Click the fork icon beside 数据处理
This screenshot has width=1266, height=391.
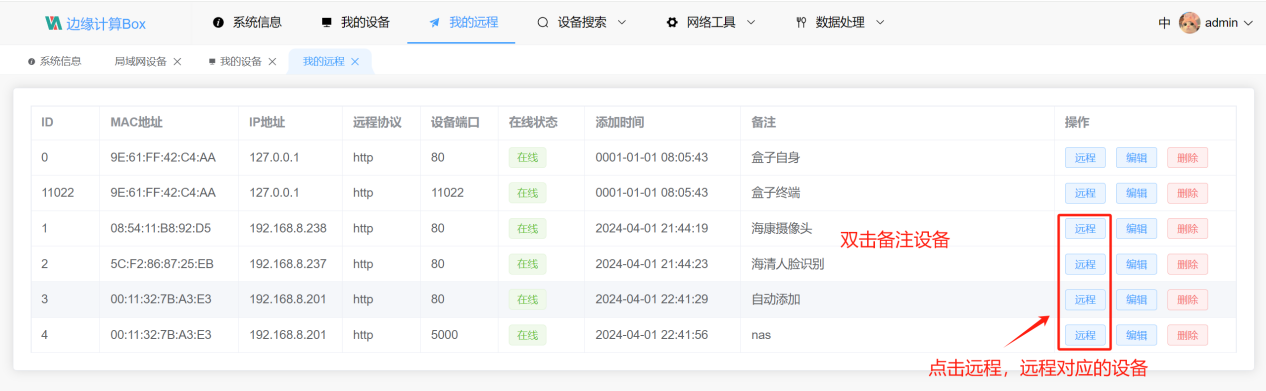point(801,22)
